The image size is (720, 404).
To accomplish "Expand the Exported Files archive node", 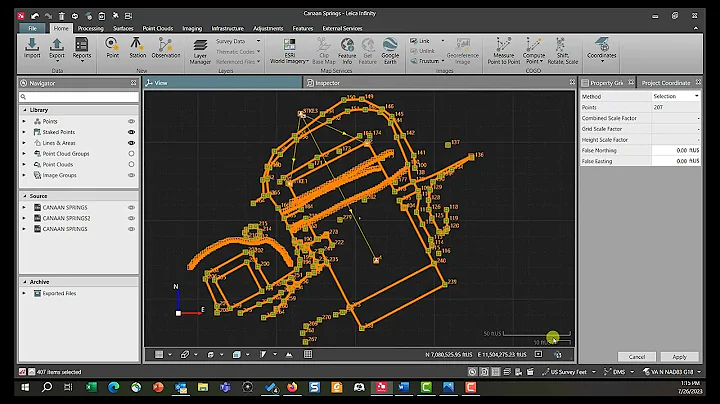I will [25, 293].
